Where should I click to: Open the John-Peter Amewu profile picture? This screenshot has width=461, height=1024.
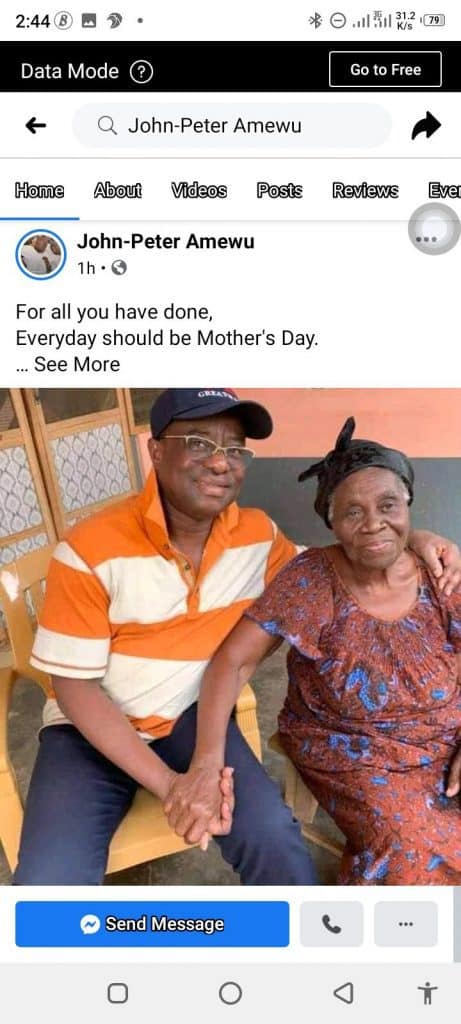pyautogui.click(x=40, y=254)
